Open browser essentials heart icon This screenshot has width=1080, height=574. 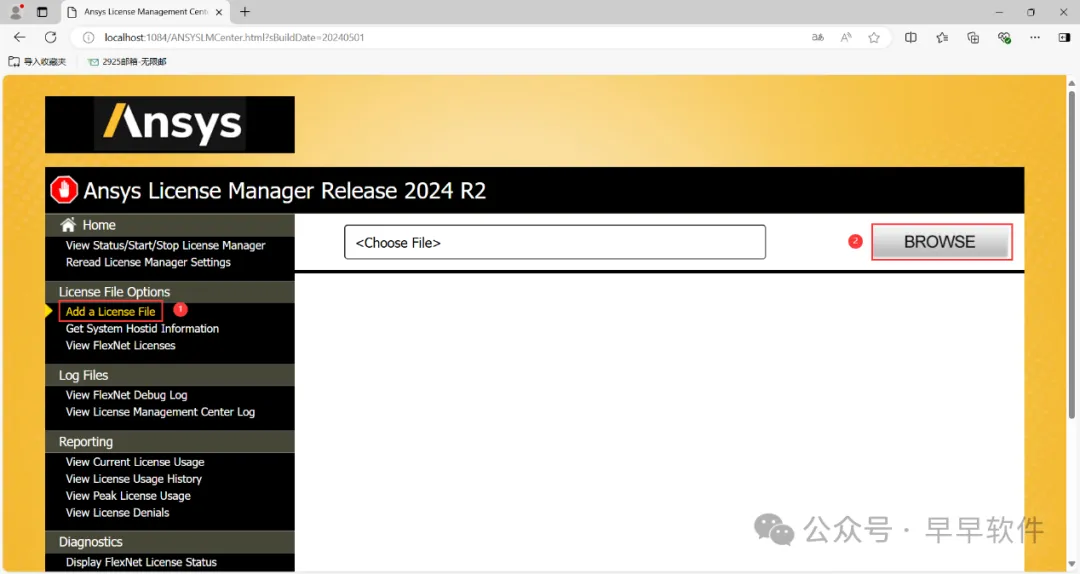[1004, 37]
